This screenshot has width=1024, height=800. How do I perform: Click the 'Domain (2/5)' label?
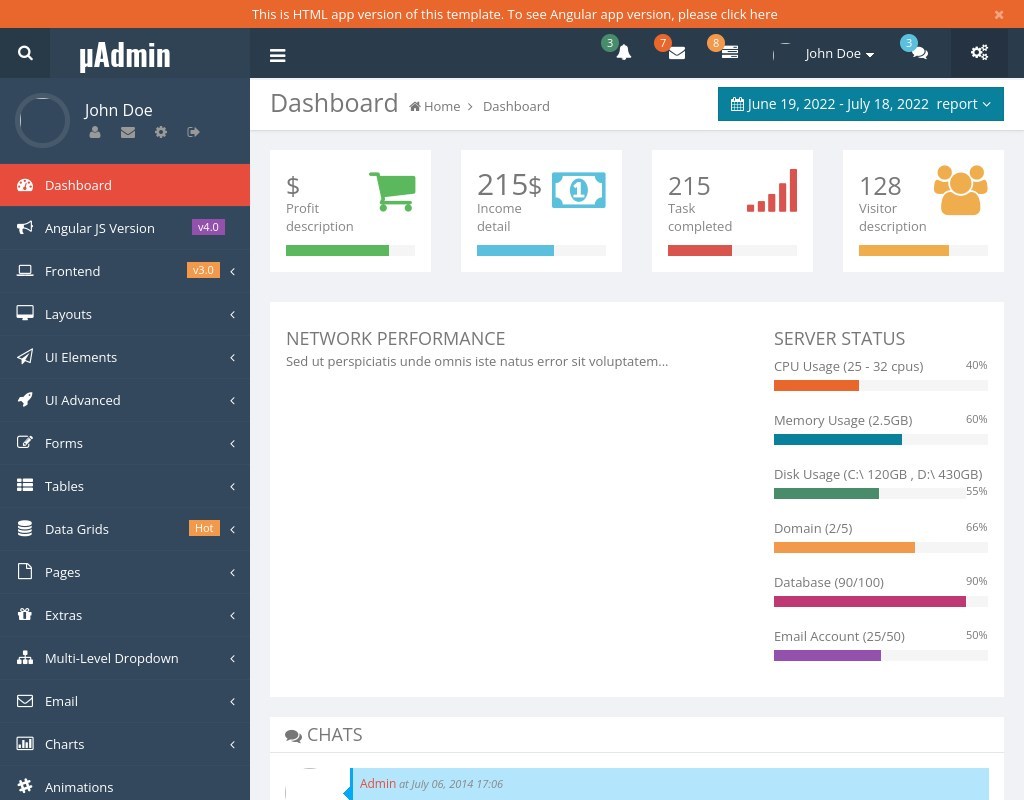click(x=813, y=528)
